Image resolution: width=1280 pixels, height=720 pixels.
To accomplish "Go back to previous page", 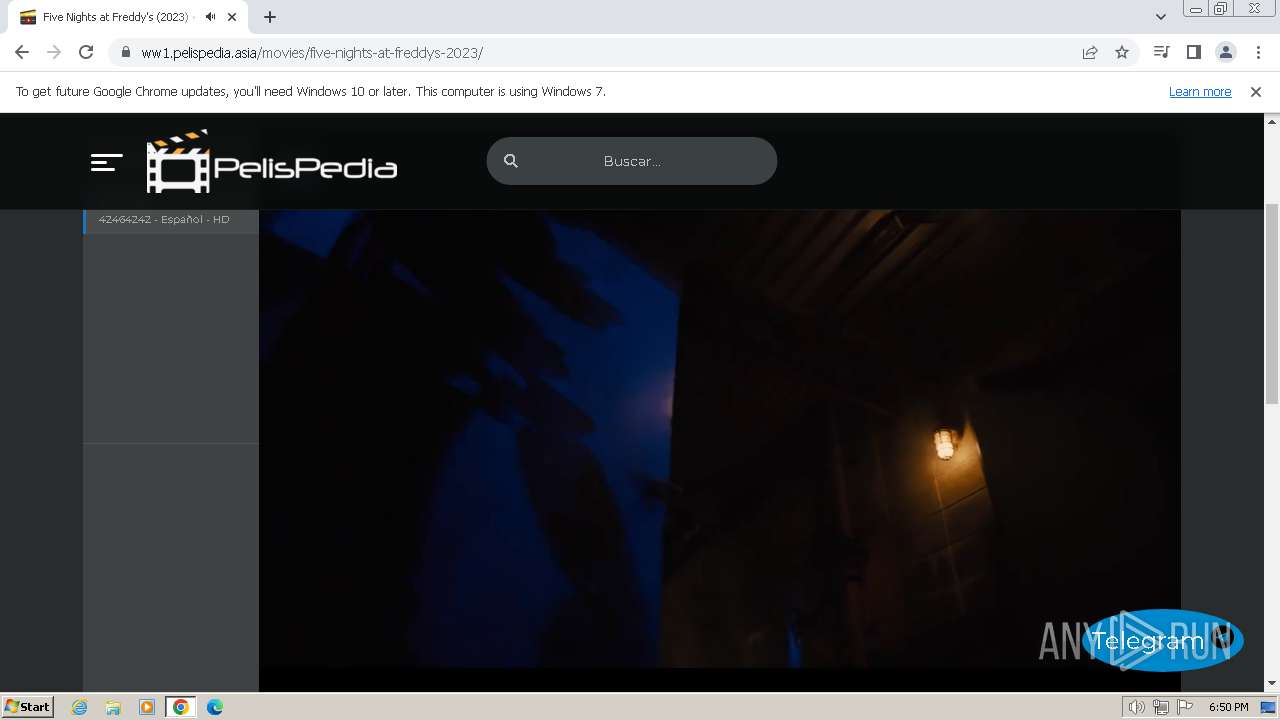I will pos(22,52).
